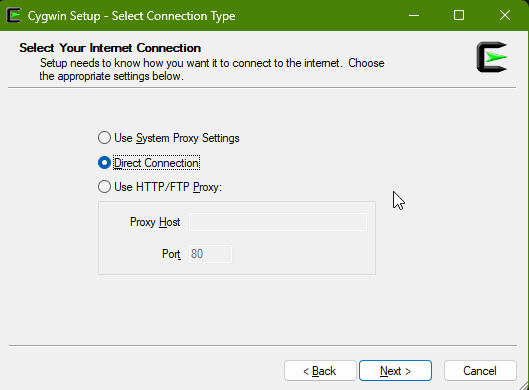Cancel the Cygwin installation
Viewport: 529px width, 390px height.
pos(480,371)
